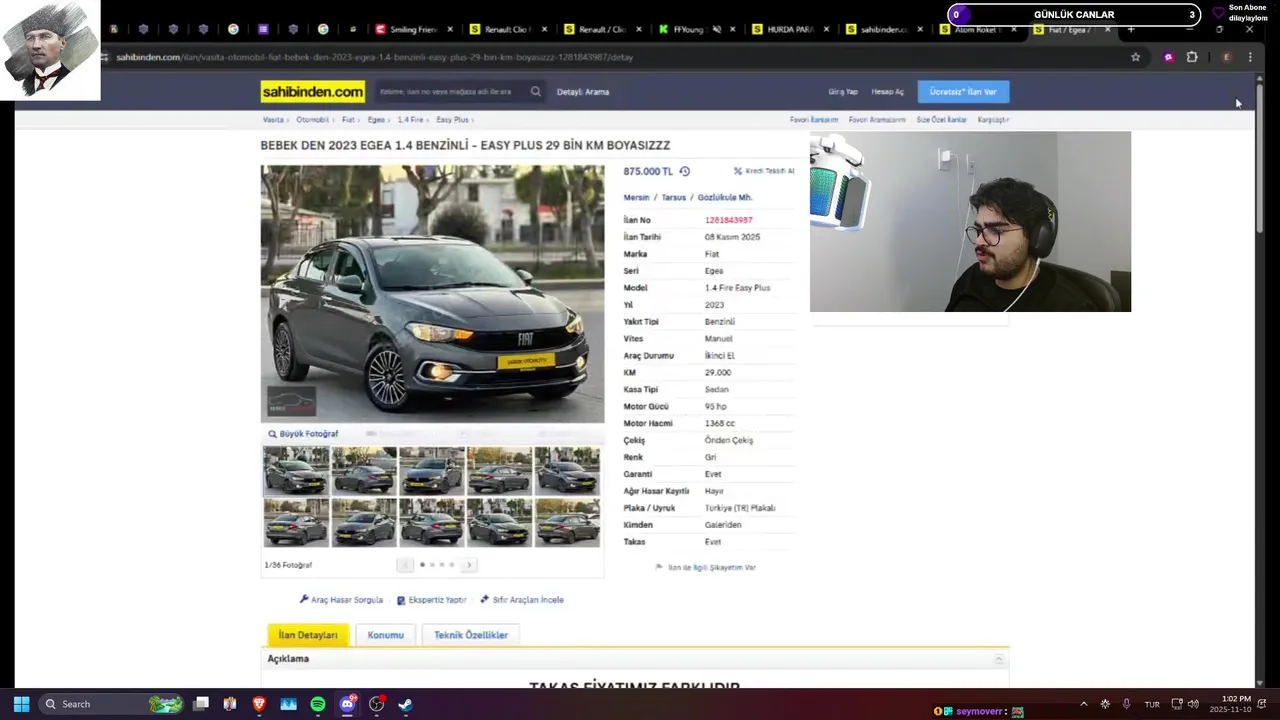Click the pink extension icon in the toolbar

[1168, 57]
